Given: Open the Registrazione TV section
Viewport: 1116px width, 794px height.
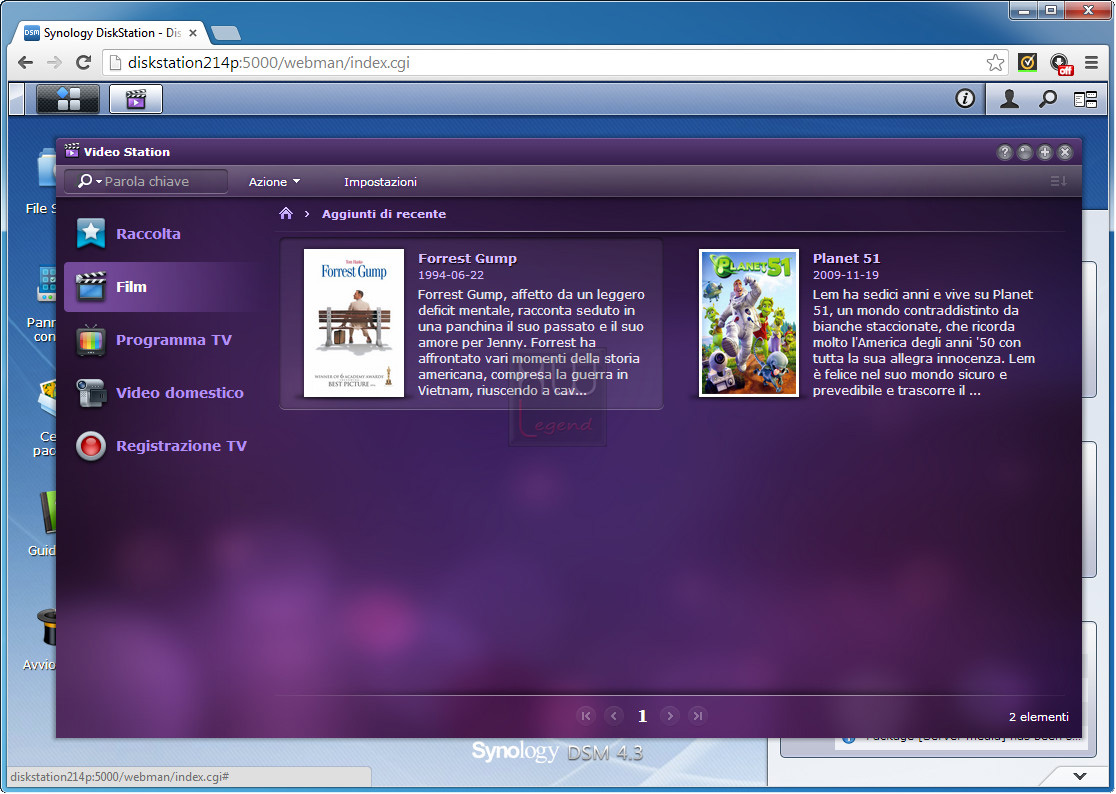Looking at the screenshot, I should pyautogui.click(x=181, y=446).
